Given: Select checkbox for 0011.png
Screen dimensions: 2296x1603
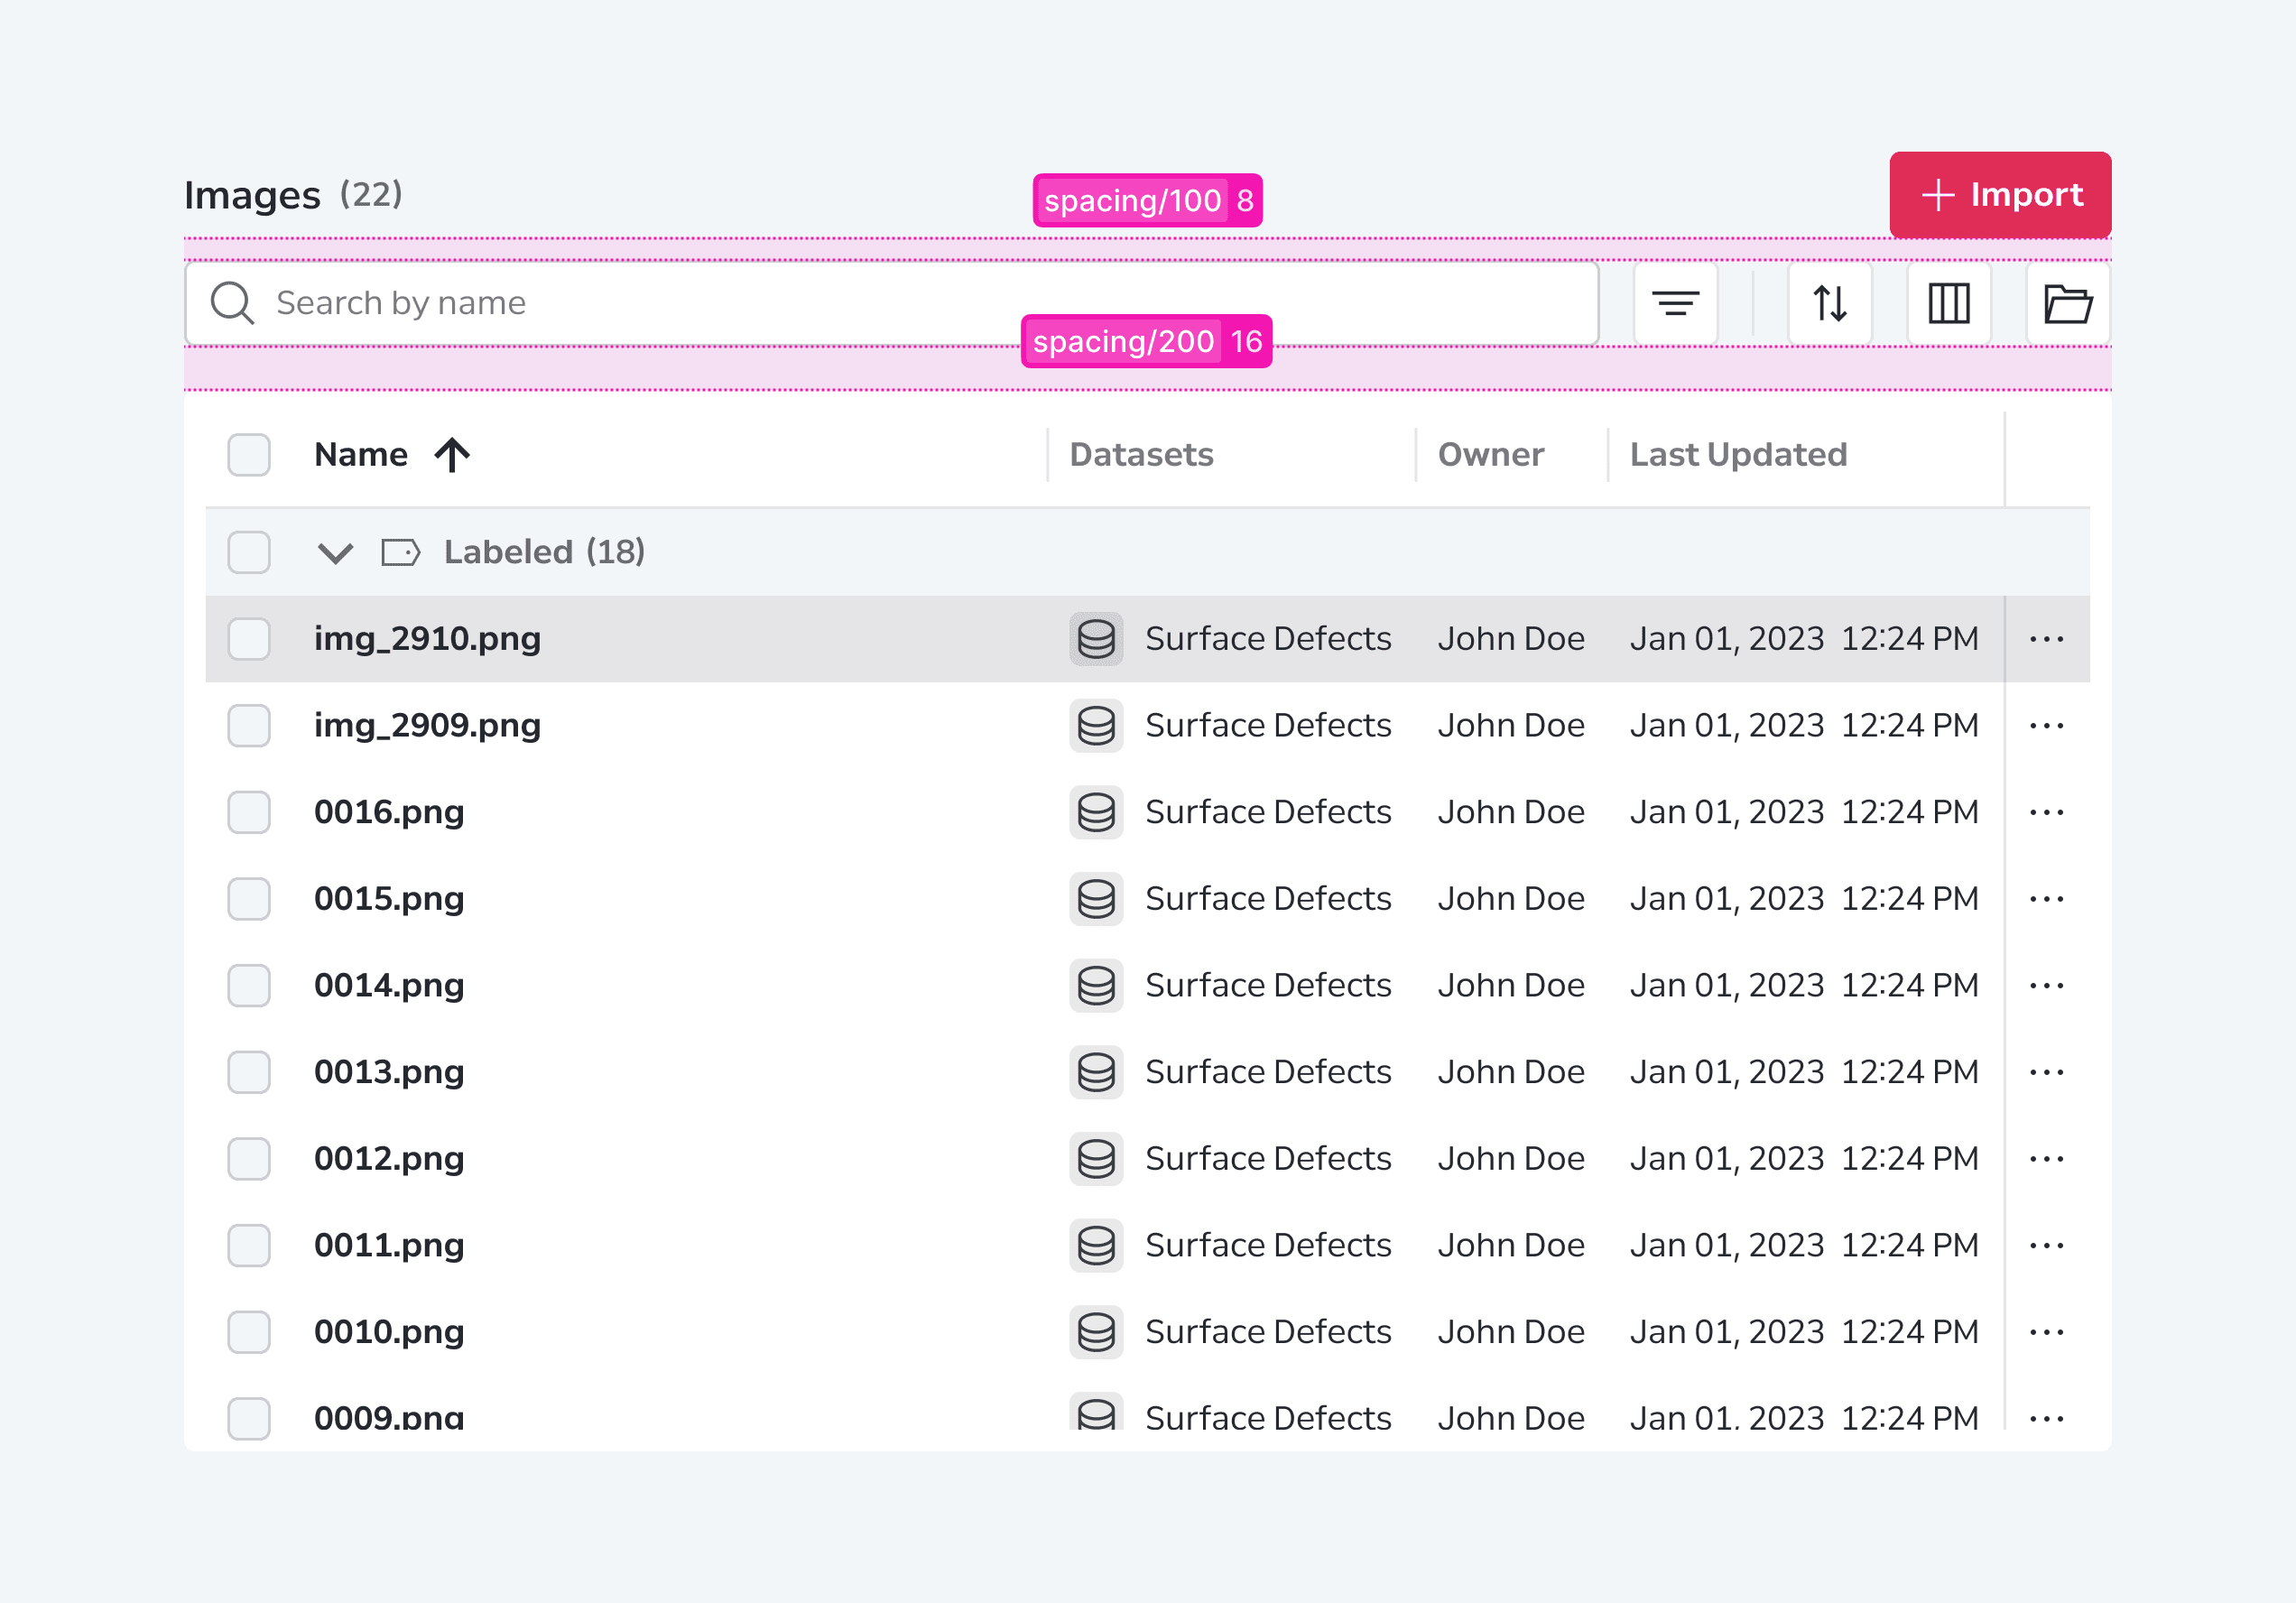Looking at the screenshot, I should (x=249, y=1246).
